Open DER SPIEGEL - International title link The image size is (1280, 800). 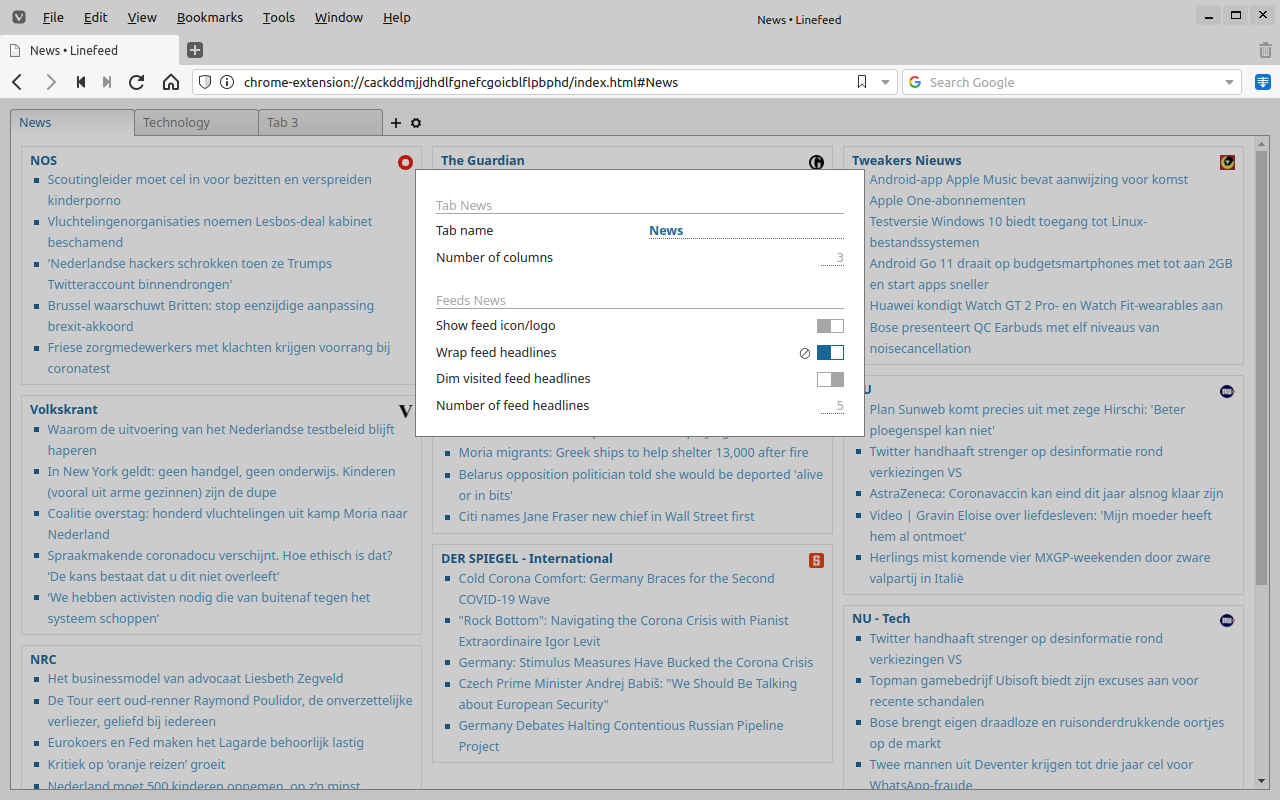(526, 558)
